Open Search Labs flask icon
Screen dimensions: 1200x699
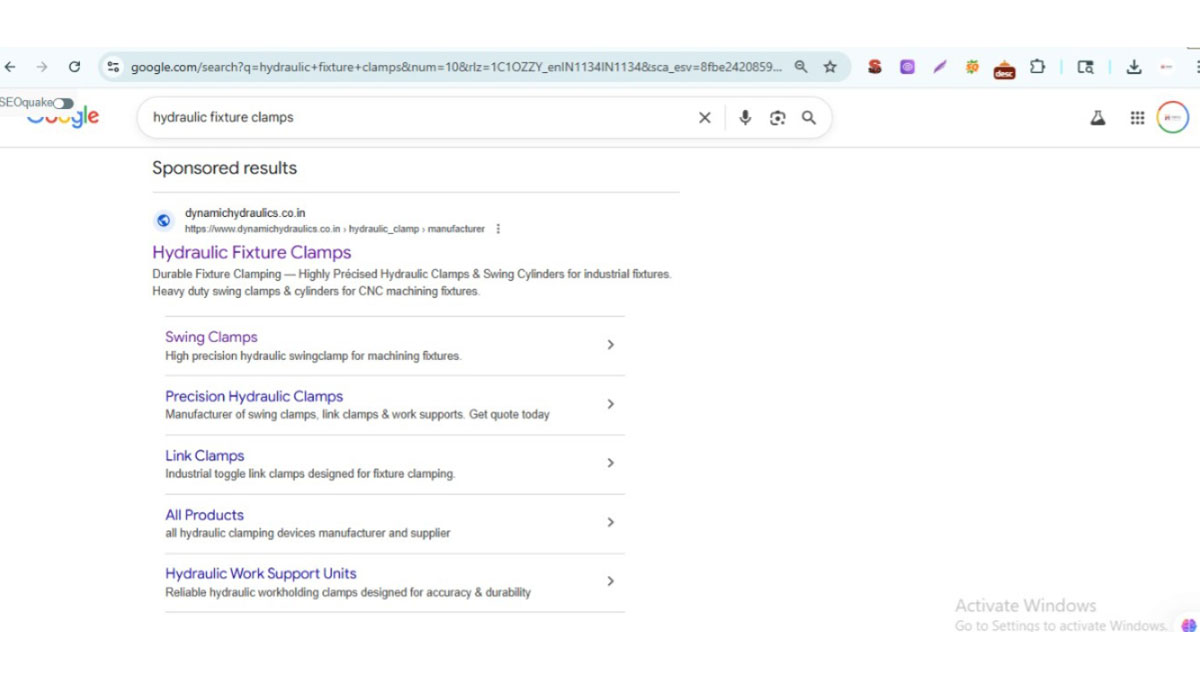1098,118
